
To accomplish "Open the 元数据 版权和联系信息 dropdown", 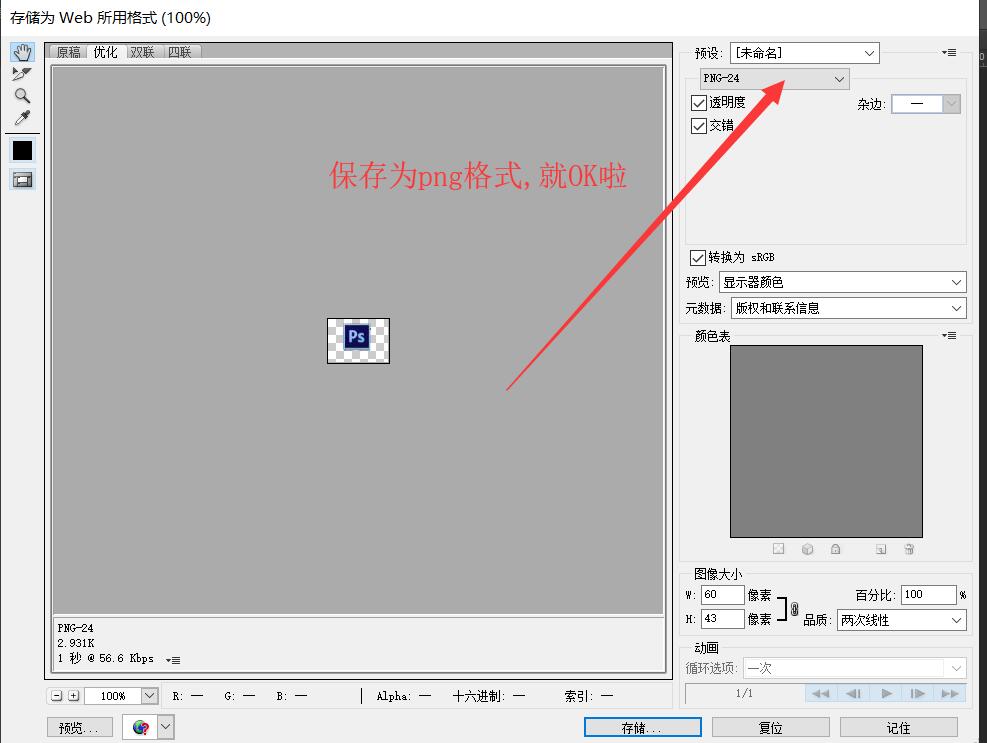I will [849, 308].
